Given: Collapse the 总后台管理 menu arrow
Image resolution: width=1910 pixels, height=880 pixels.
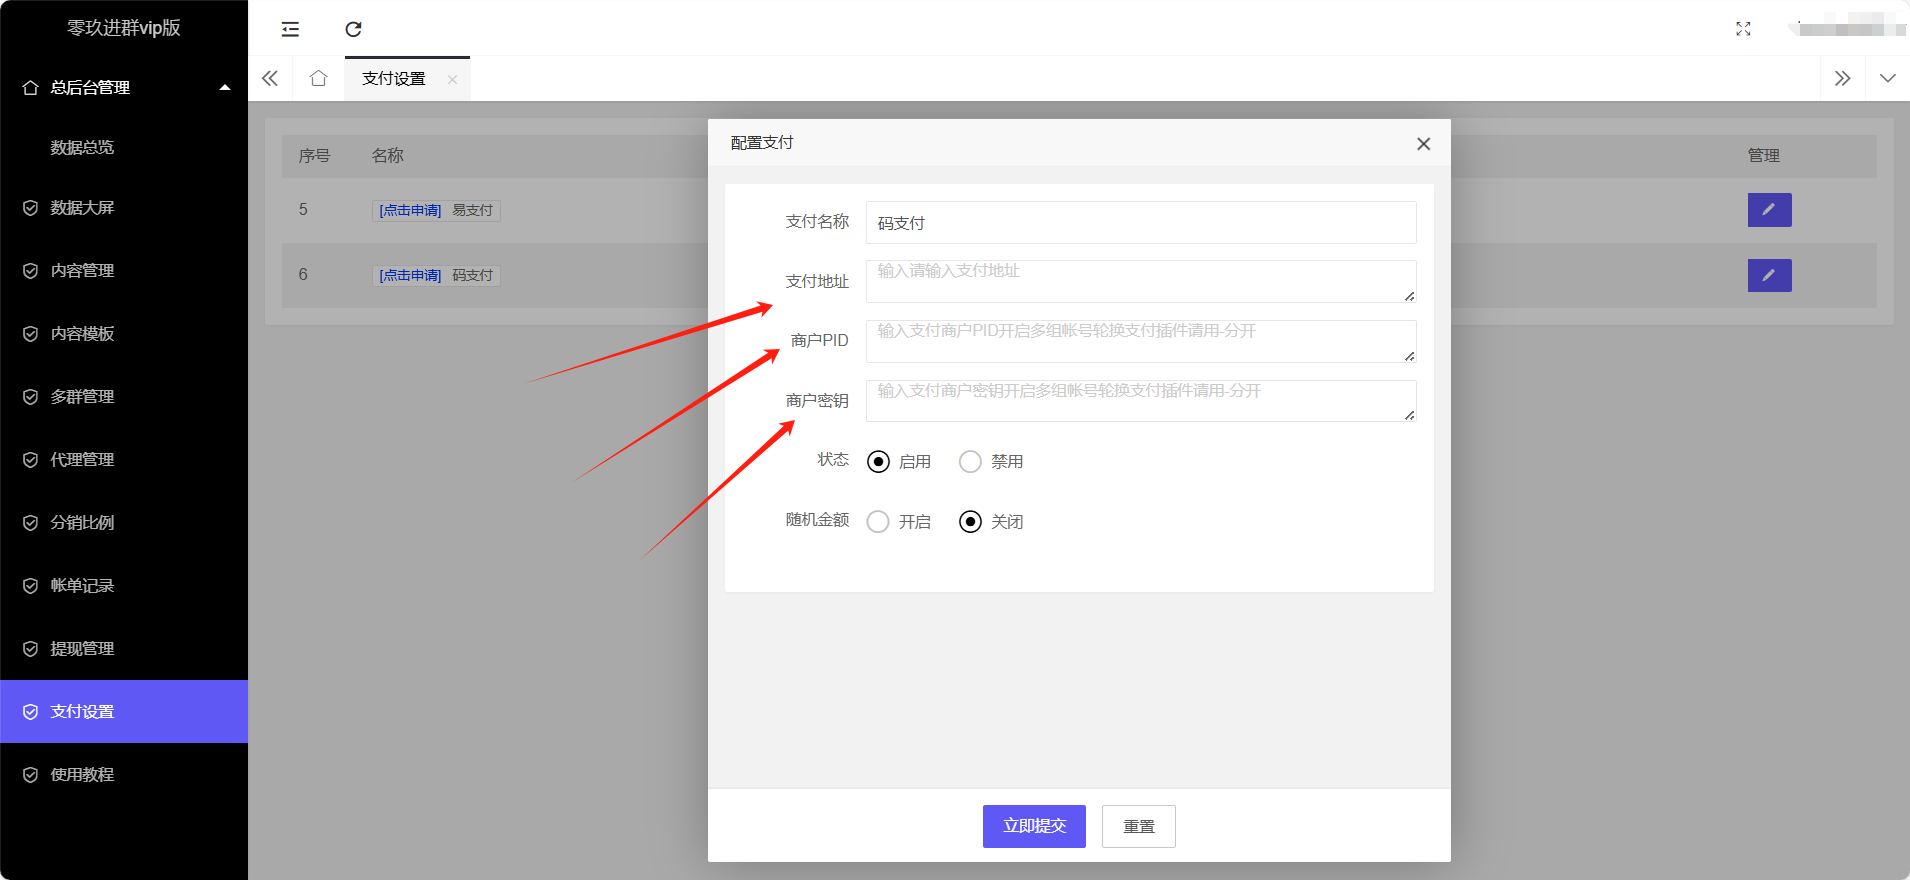Looking at the screenshot, I should [x=225, y=87].
